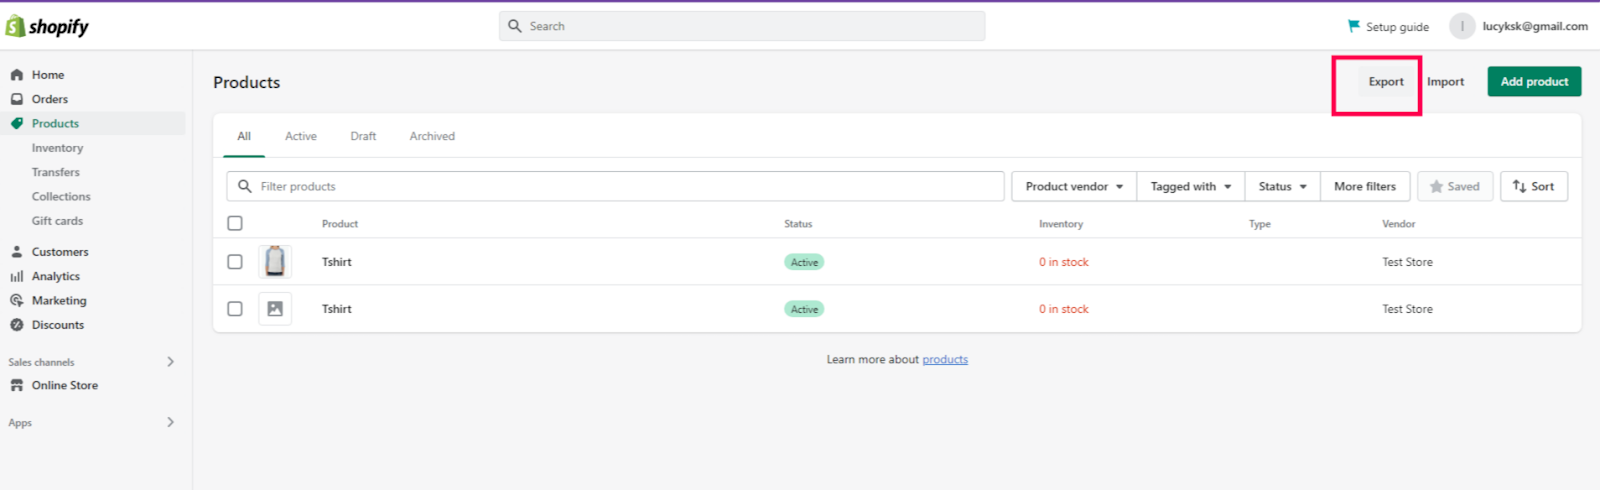
Task: Open Setup guide text link
Action: point(1397,27)
